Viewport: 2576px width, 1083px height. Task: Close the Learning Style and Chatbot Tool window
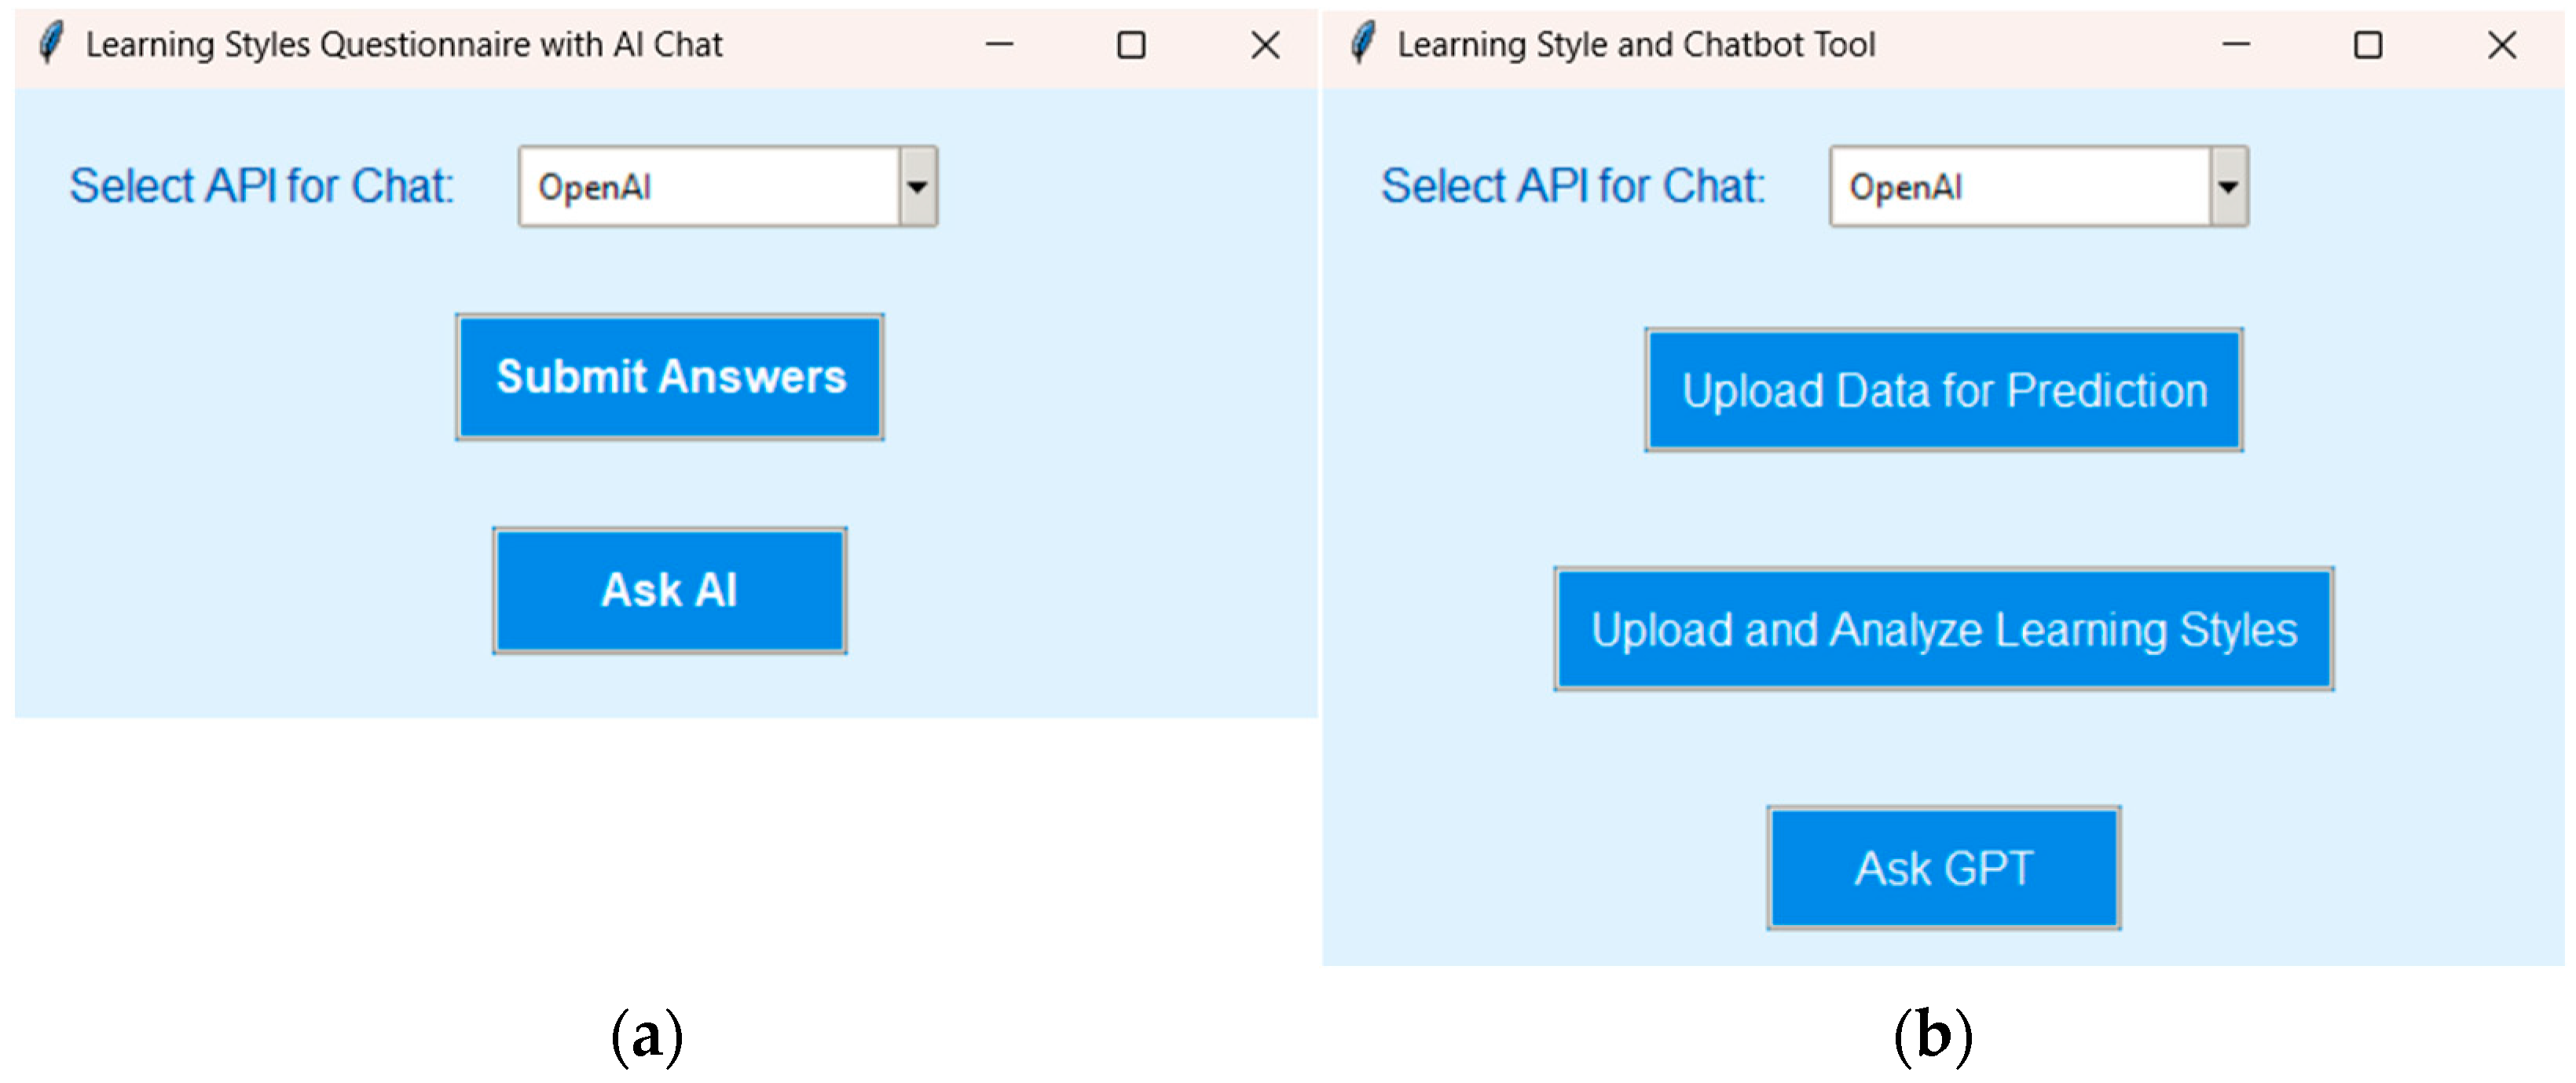[2502, 45]
